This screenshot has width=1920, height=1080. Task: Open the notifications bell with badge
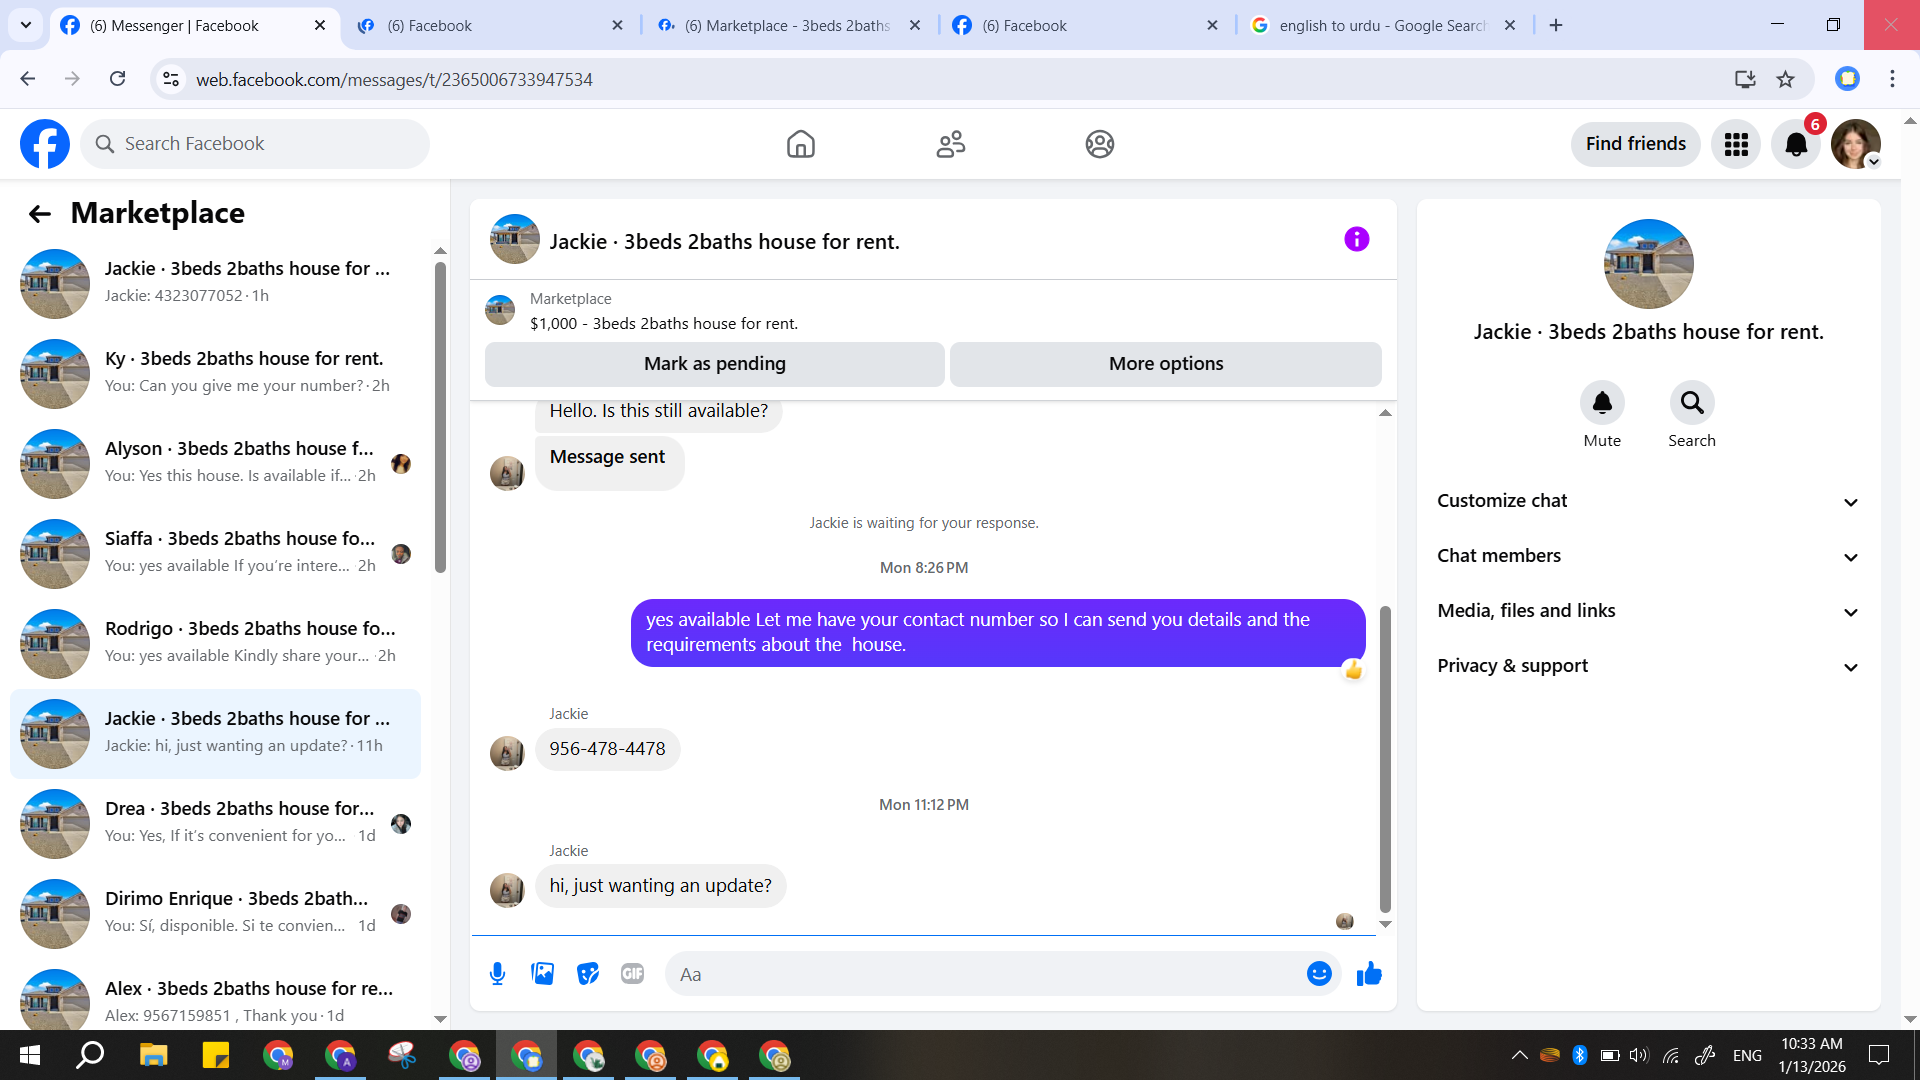click(x=1796, y=144)
